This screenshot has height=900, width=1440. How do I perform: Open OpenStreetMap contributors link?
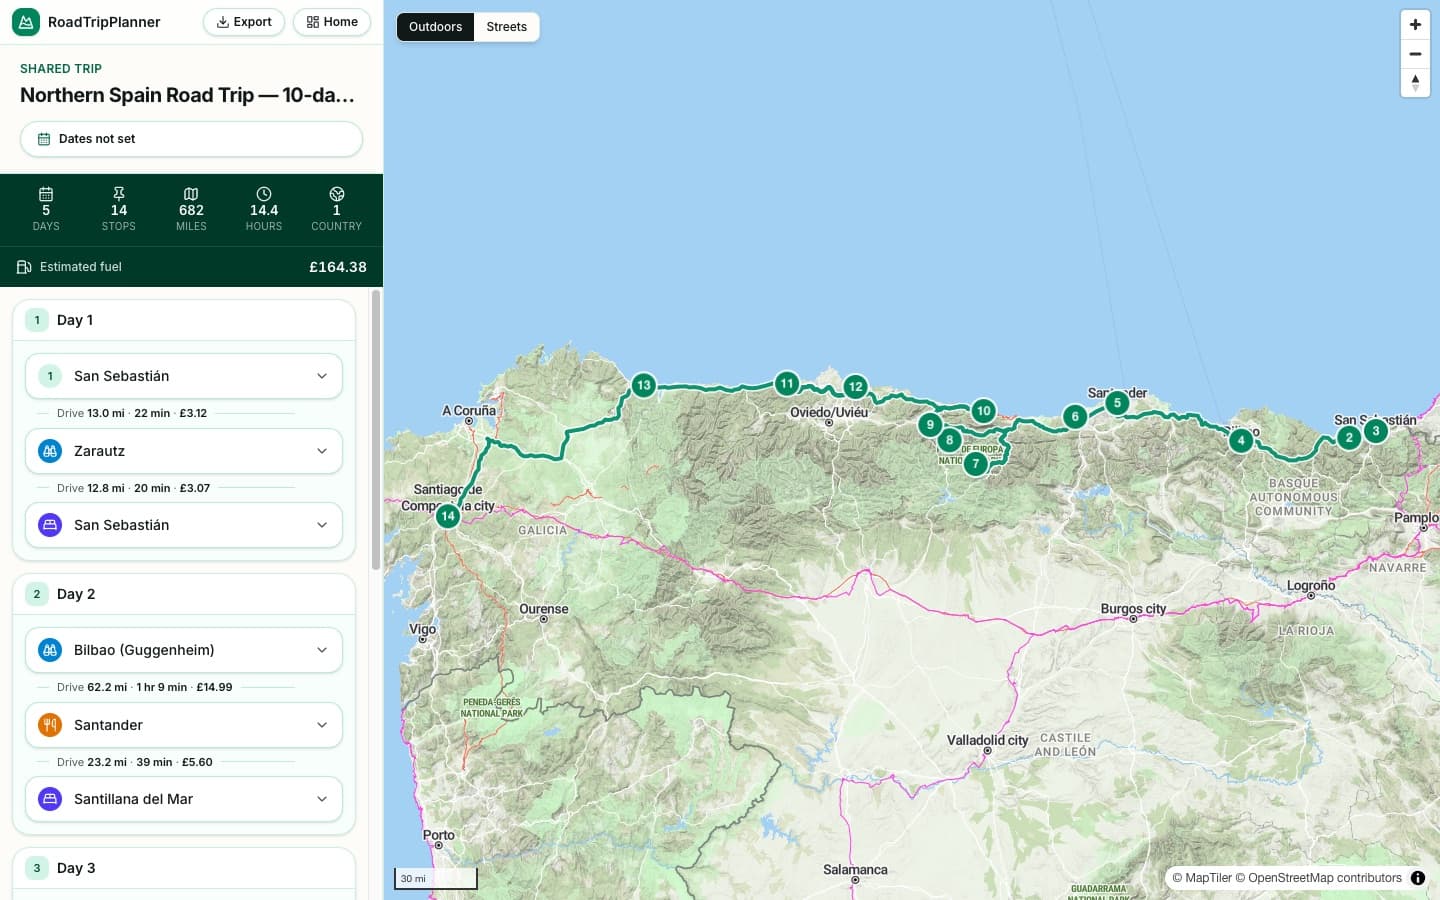[1318, 878]
